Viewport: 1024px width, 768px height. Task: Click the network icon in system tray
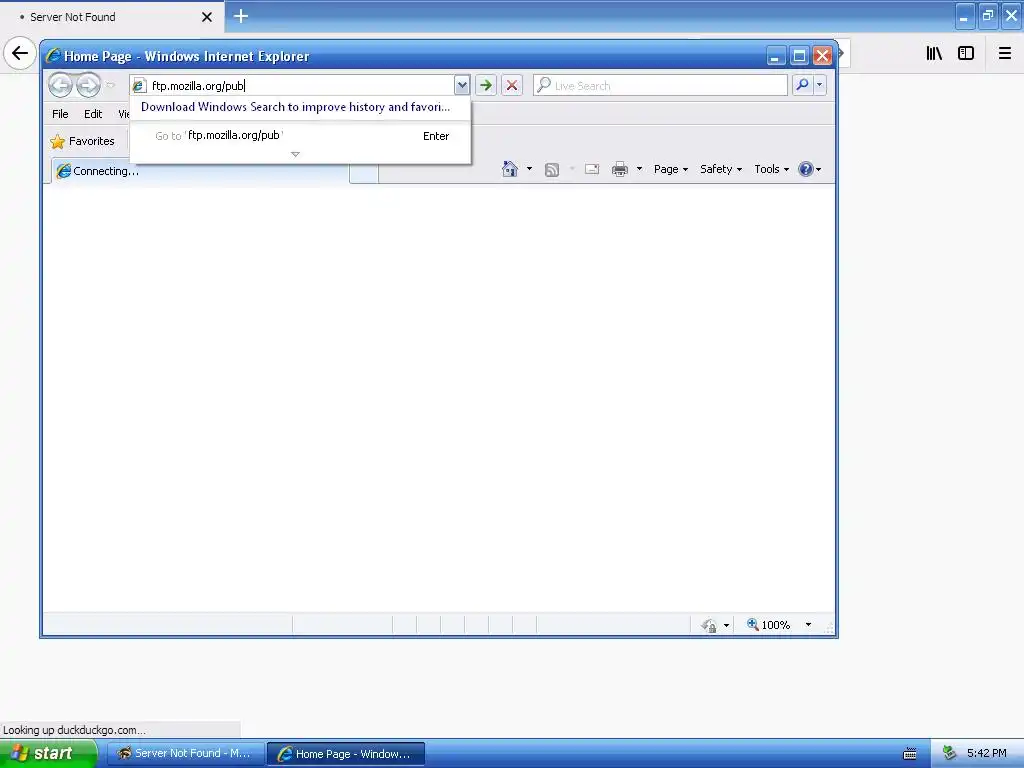949,754
